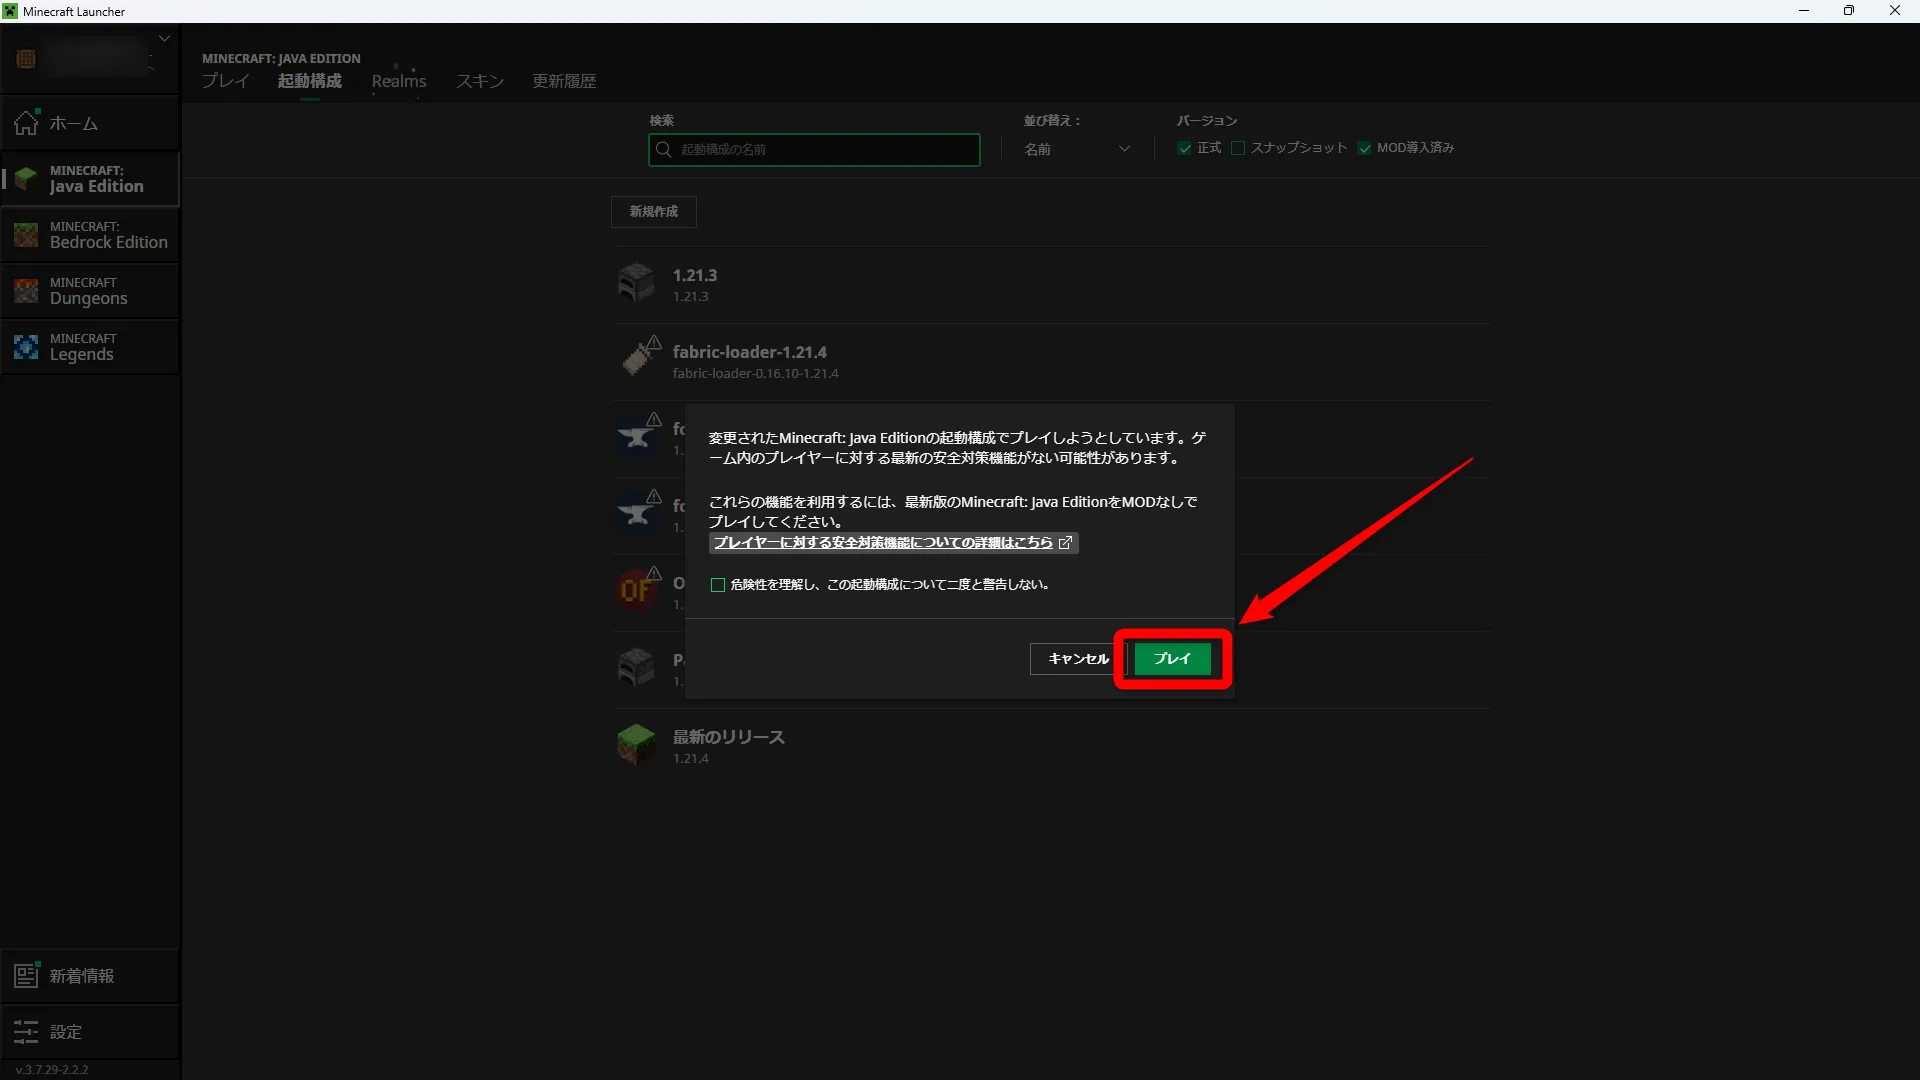Close the Minecraft Launcher window

click(1895, 11)
